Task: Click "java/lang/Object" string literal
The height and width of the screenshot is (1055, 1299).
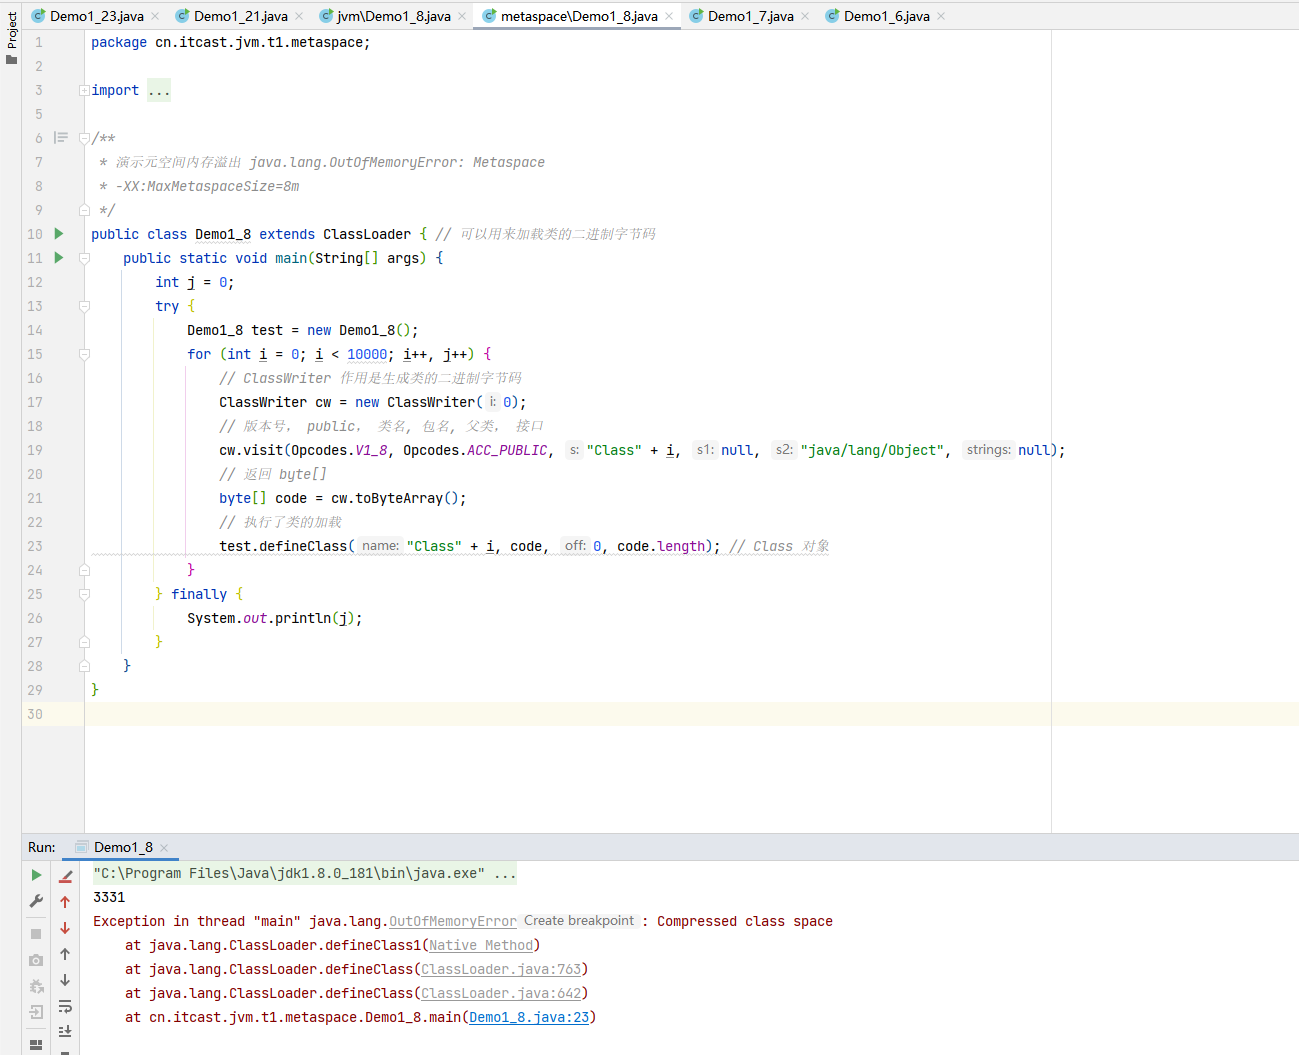Action: pos(872,450)
